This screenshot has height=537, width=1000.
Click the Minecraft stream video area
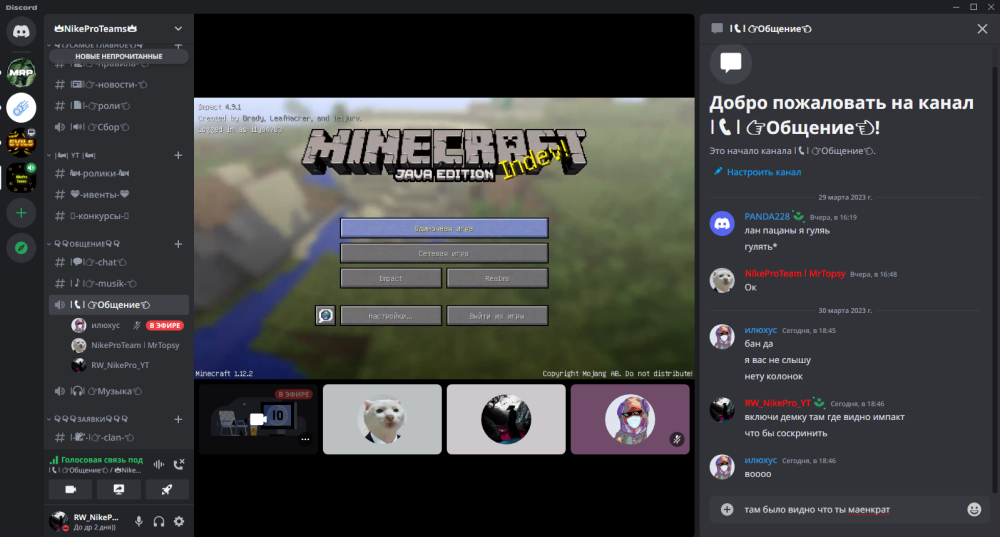pyautogui.click(x=444, y=239)
